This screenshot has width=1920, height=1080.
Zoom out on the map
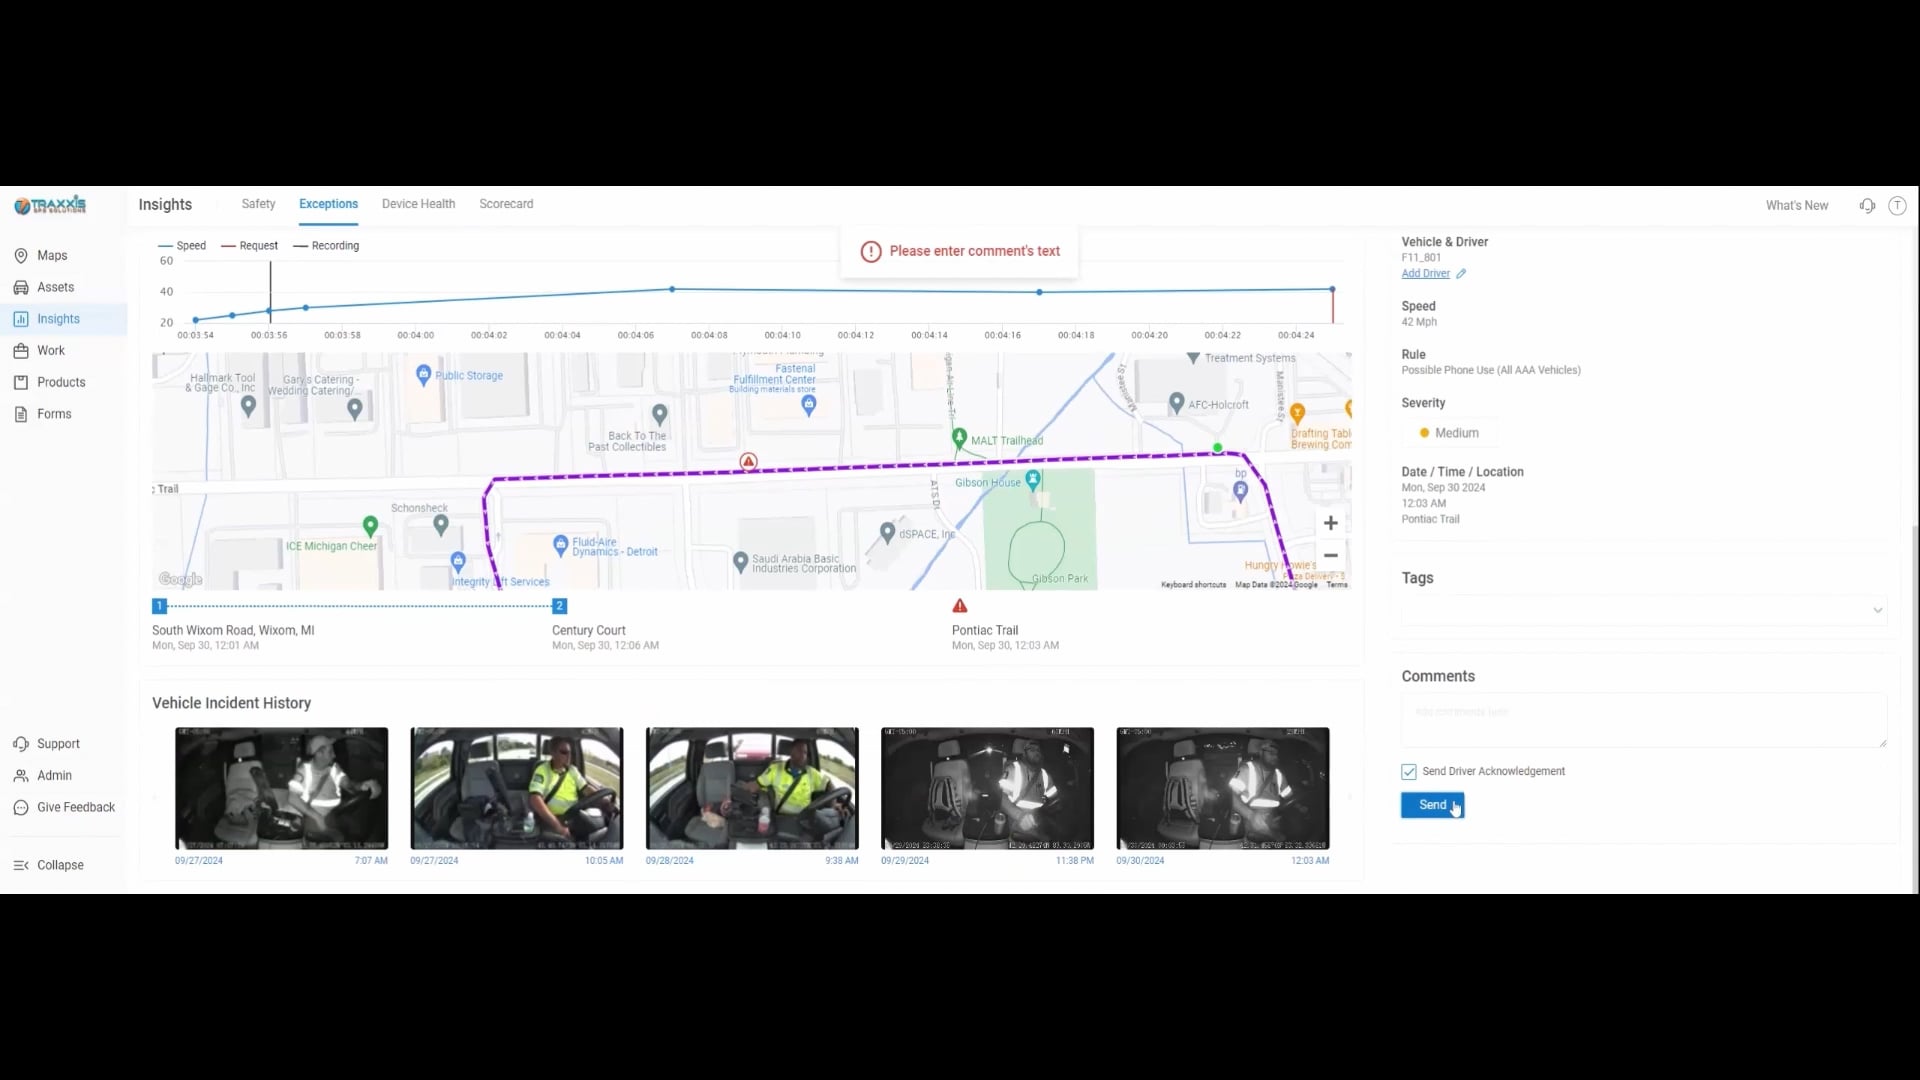point(1330,555)
